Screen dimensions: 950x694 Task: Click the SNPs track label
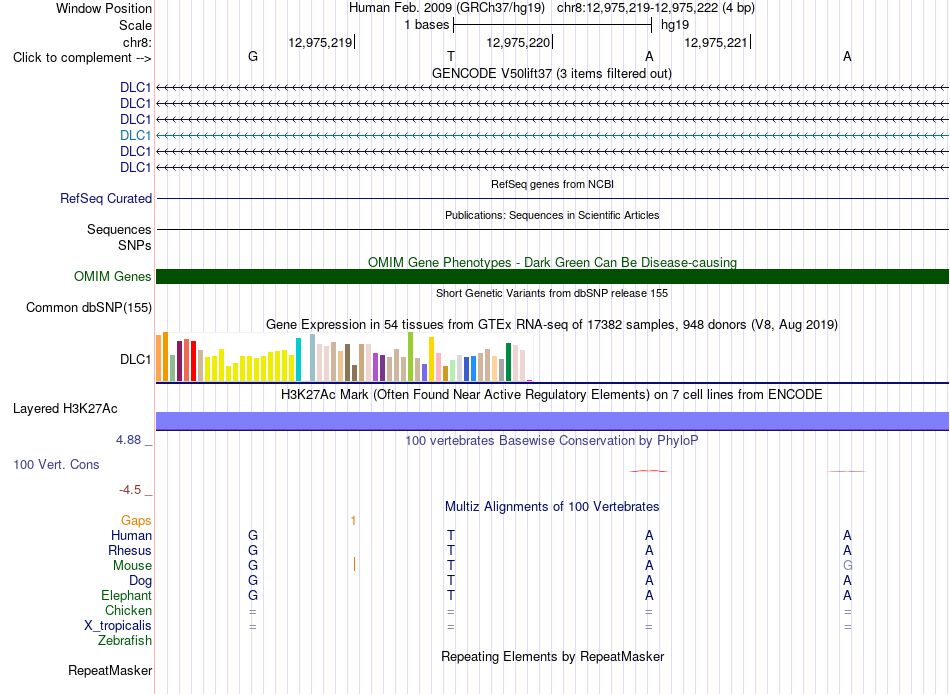click(x=135, y=245)
